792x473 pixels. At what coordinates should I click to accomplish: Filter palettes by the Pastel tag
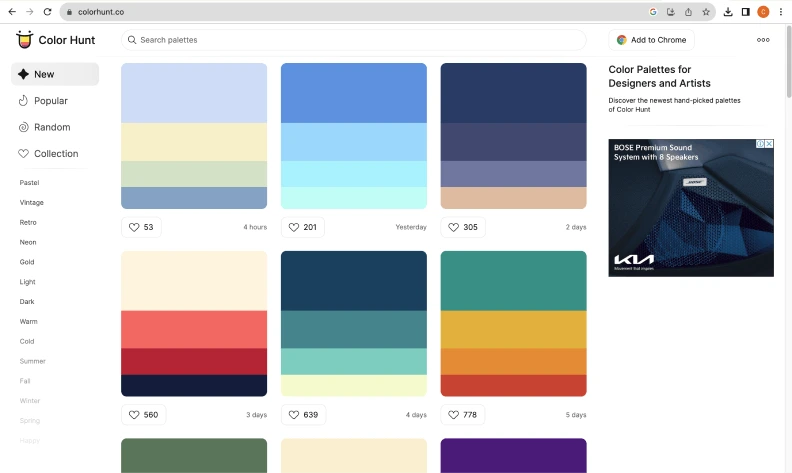pos(30,183)
